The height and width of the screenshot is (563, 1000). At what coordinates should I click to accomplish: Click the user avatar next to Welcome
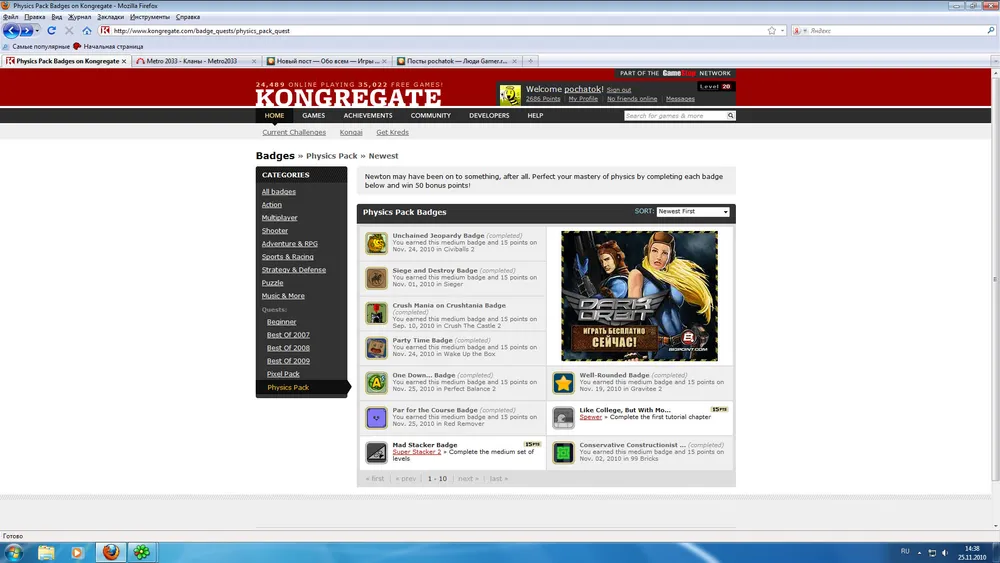point(510,95)
